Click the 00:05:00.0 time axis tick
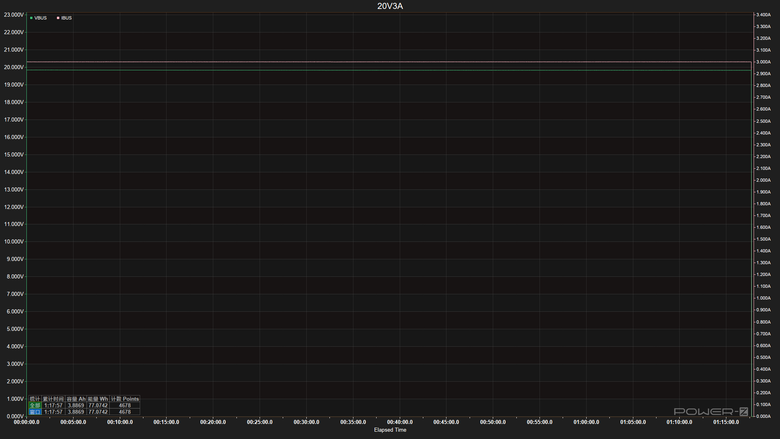 (x=73, y=422)
